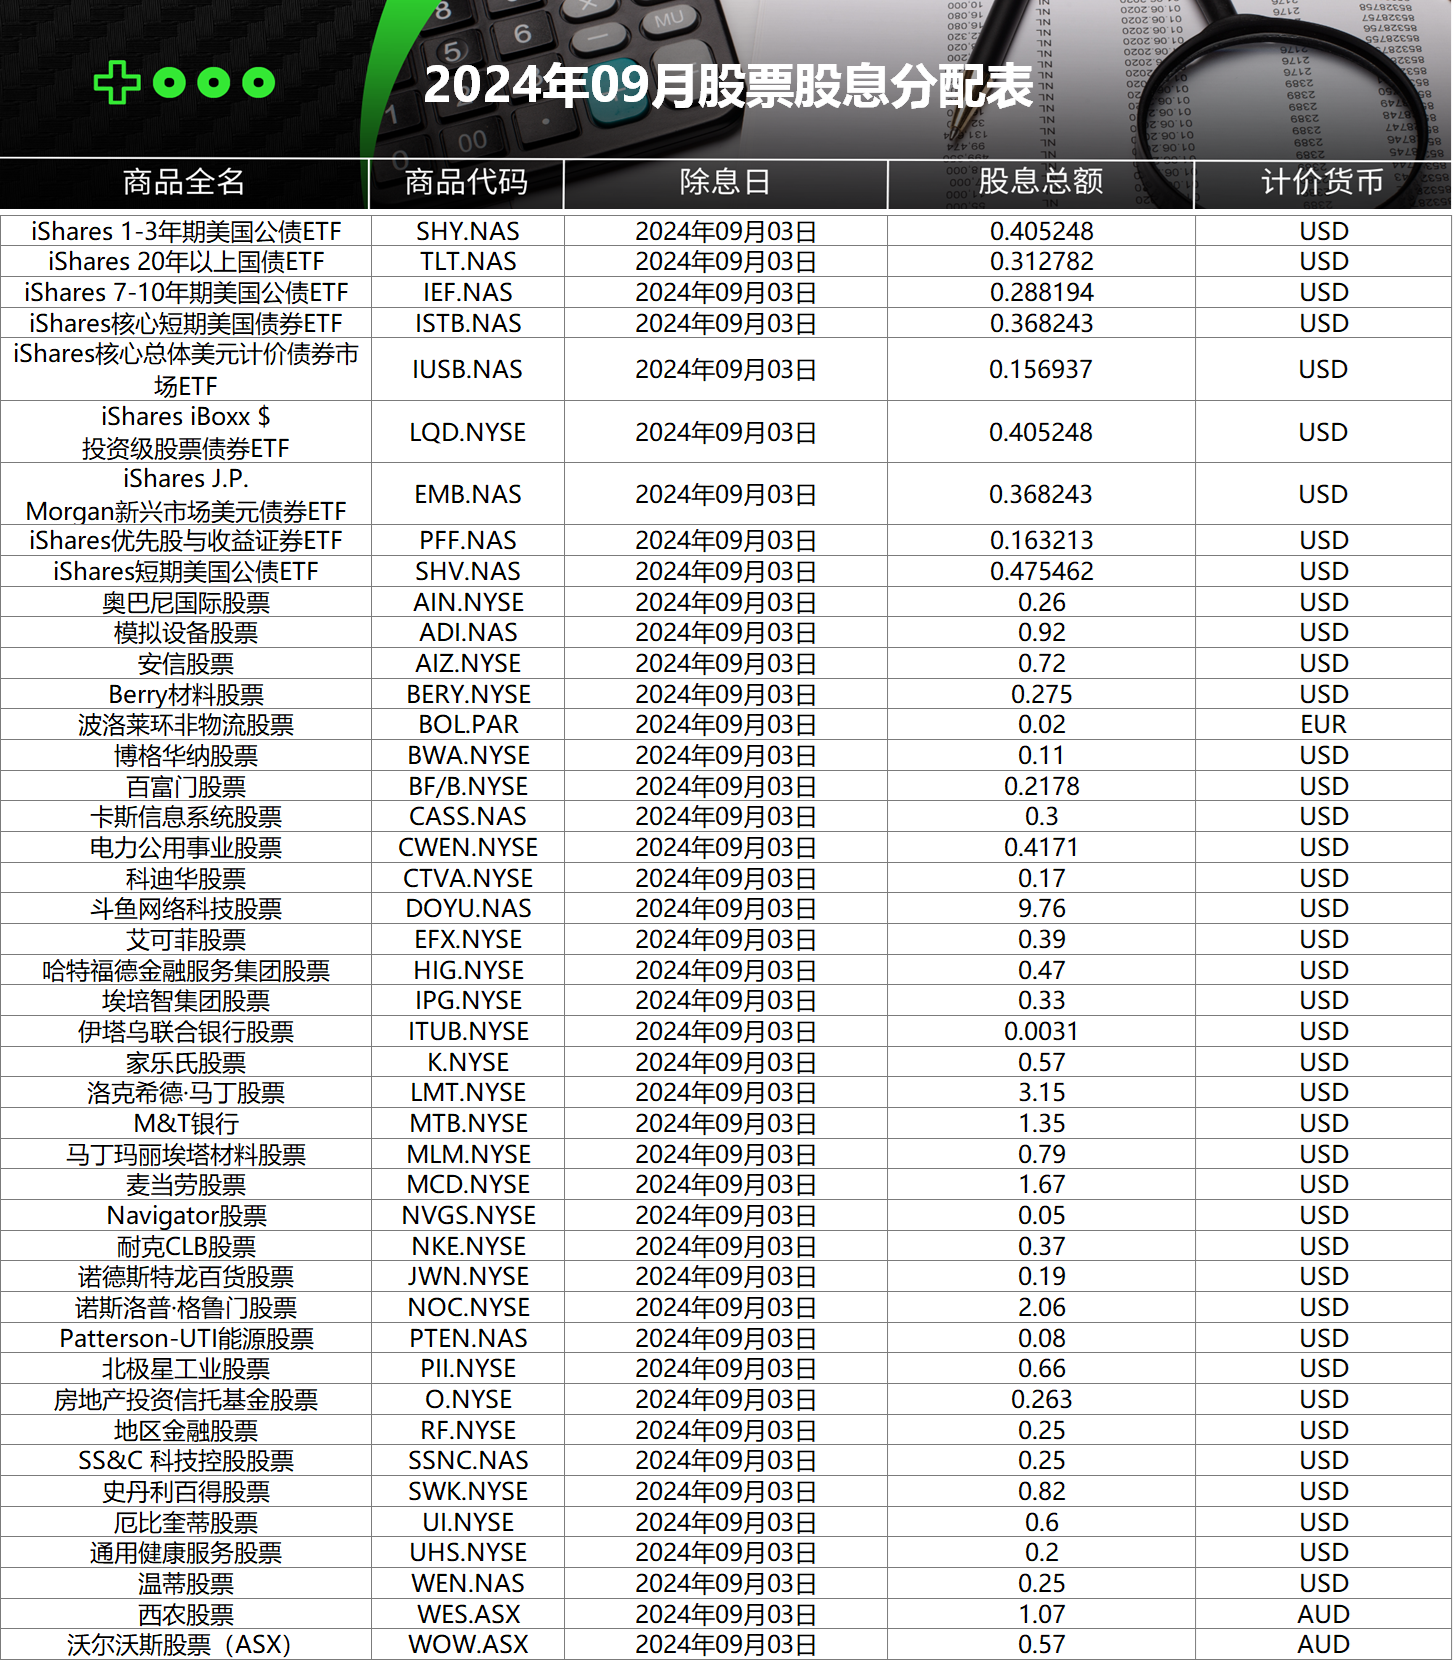
Task: Select the WOW.ASX code cell
Action: pos(468,1645)
